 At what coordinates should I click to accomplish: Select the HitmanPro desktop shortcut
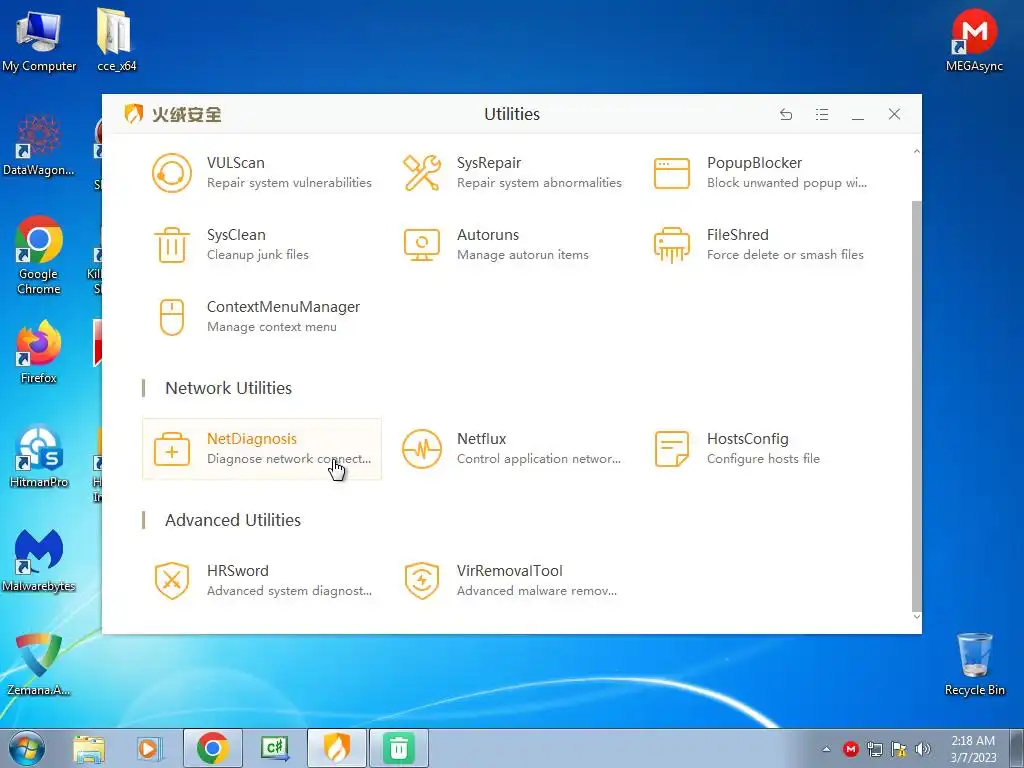click(x=39, y=457)
